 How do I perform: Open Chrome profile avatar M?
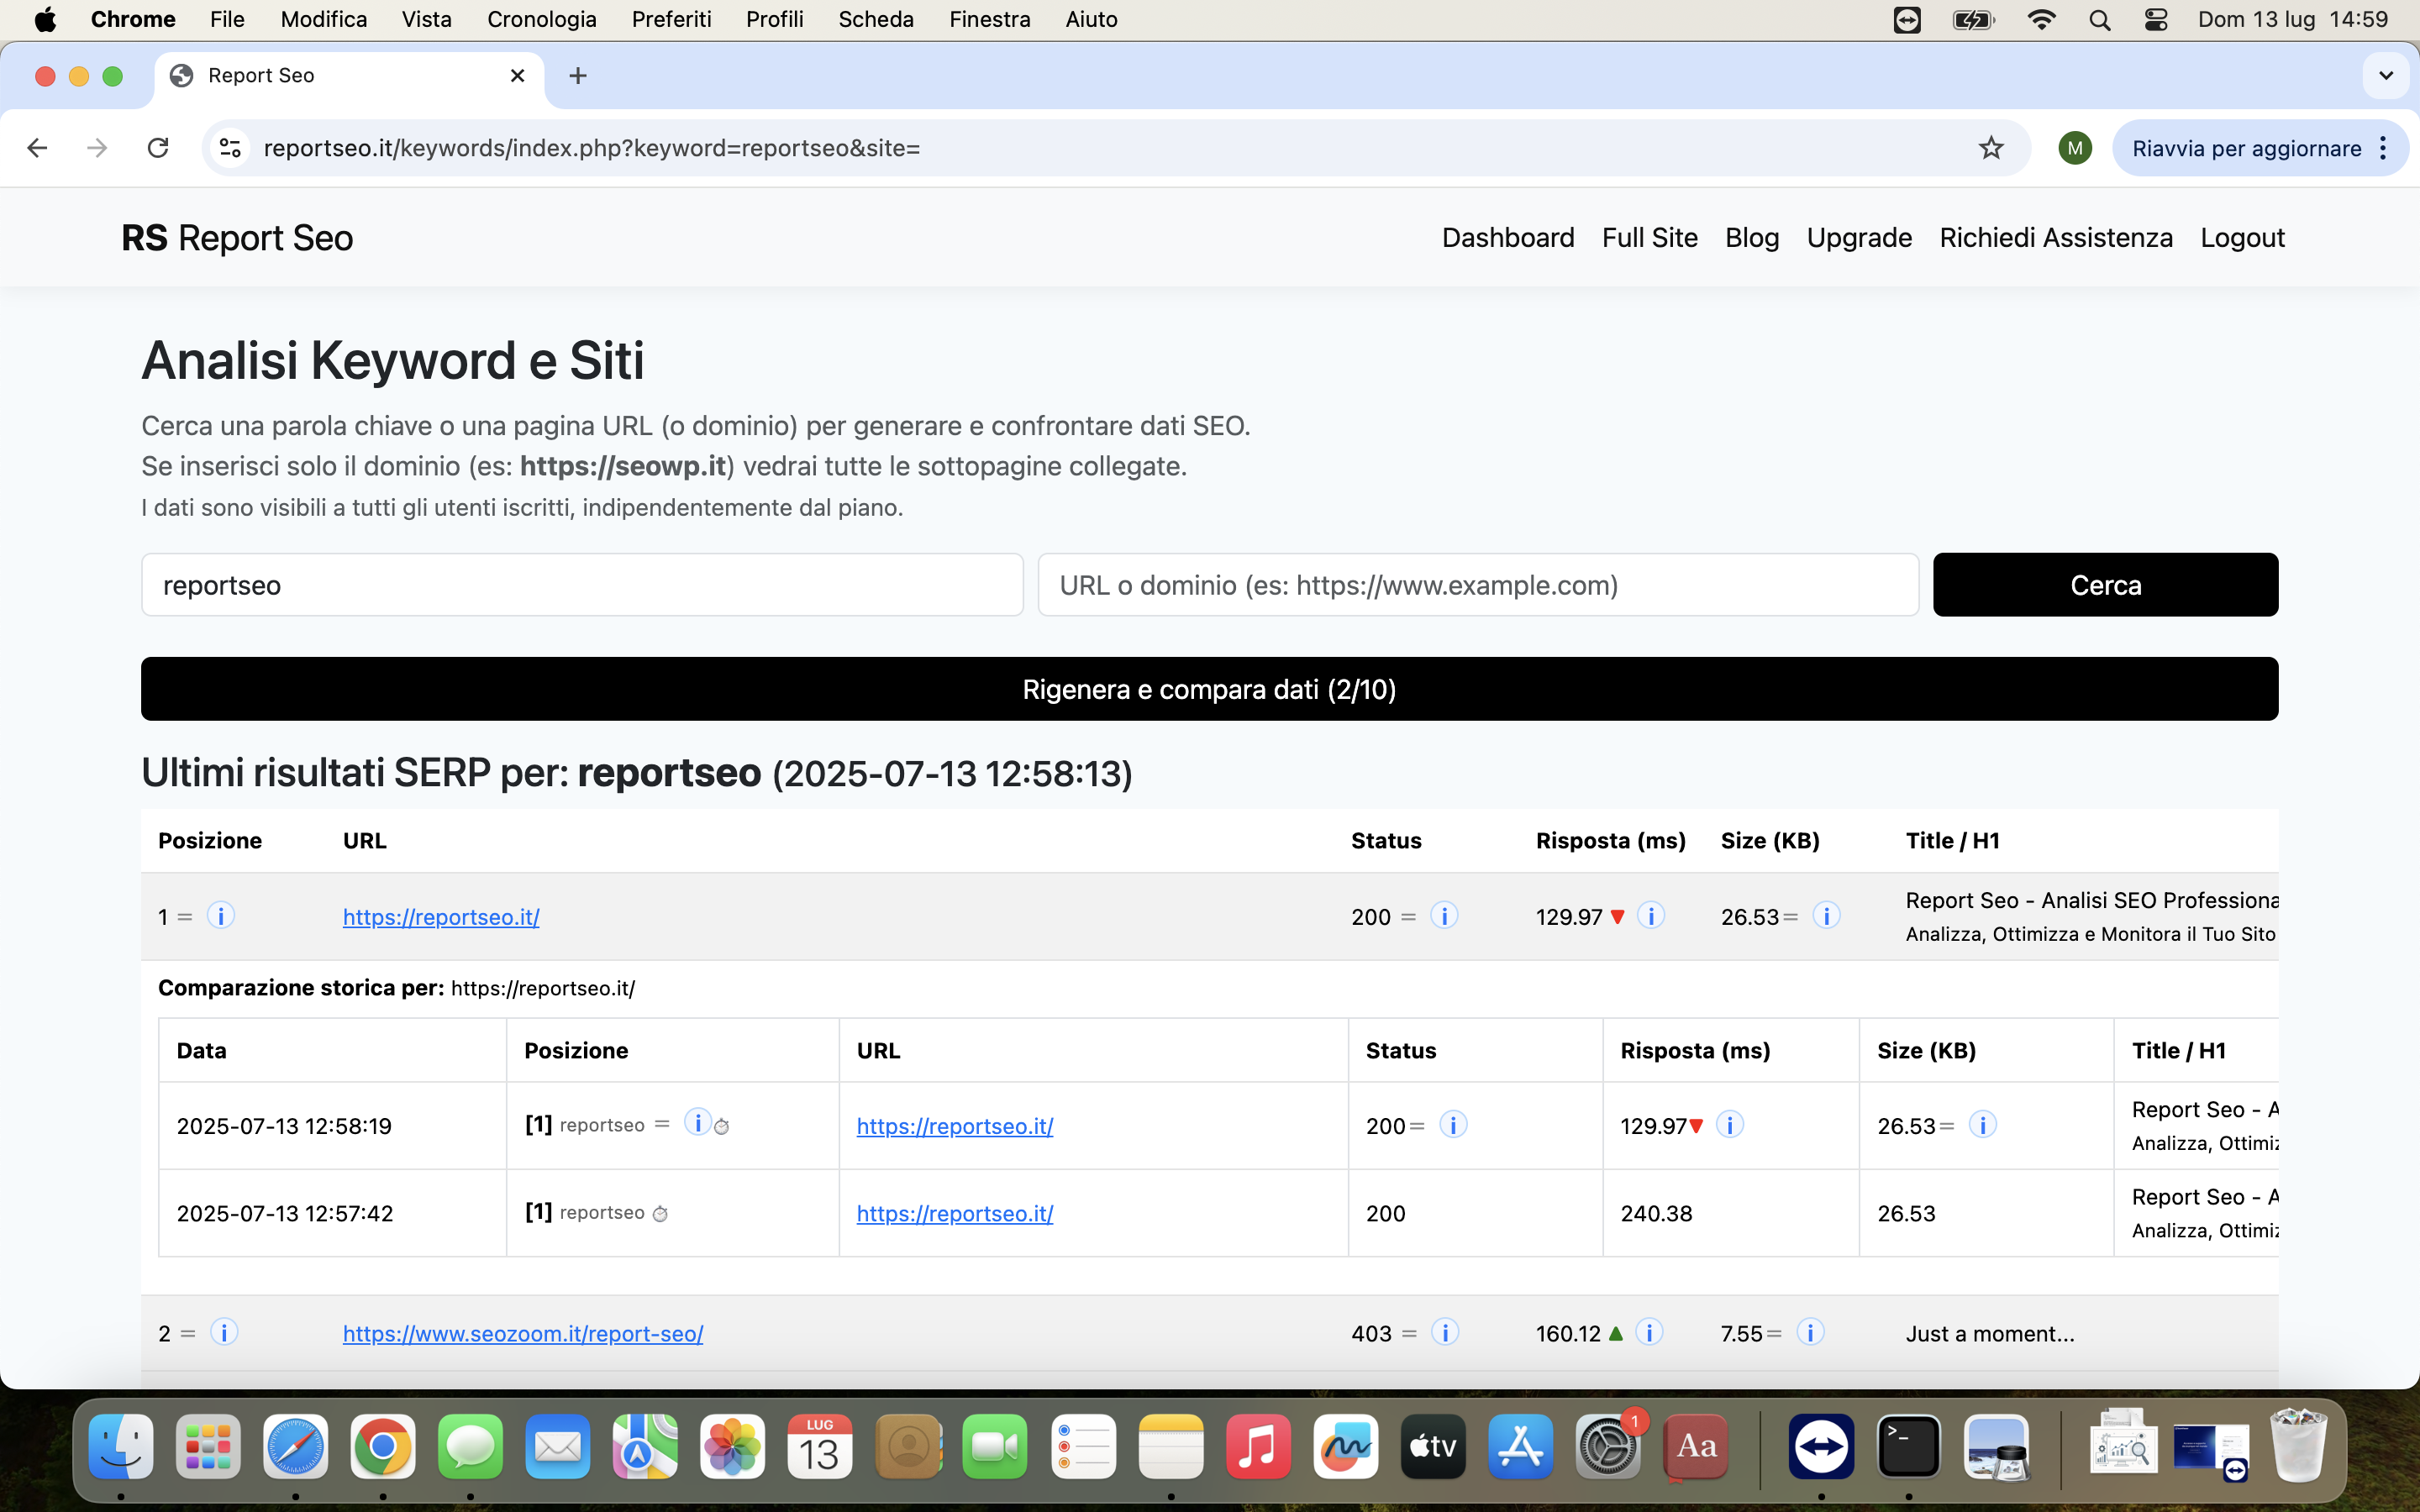click(2075, 148)
